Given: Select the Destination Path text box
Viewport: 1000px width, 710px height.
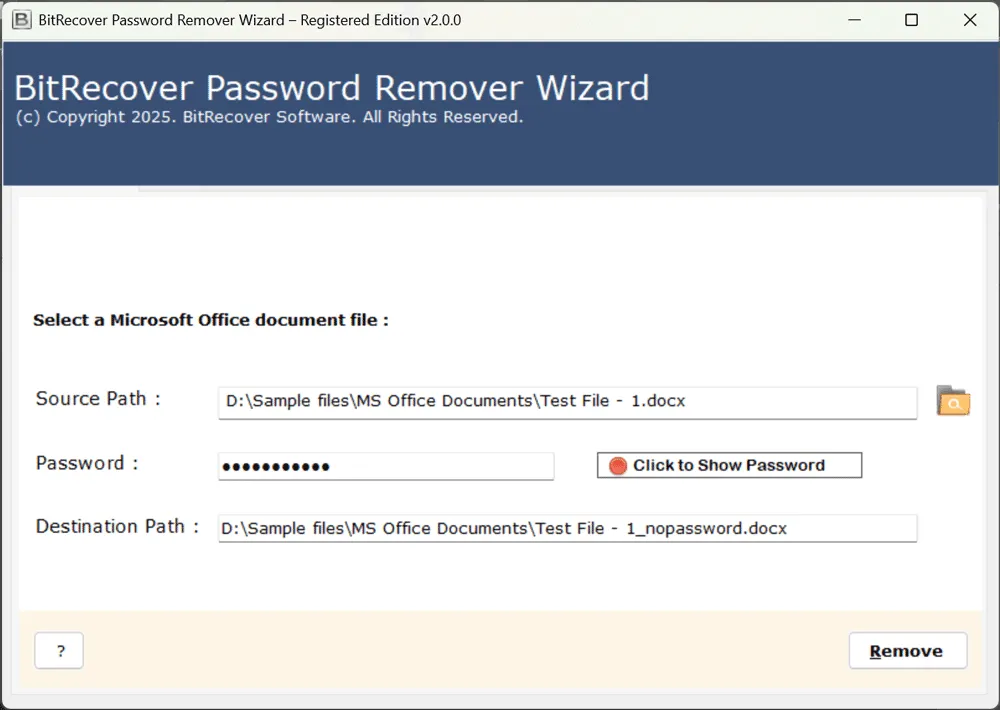Looking at the screenshot, I should [x=567, y=528].
